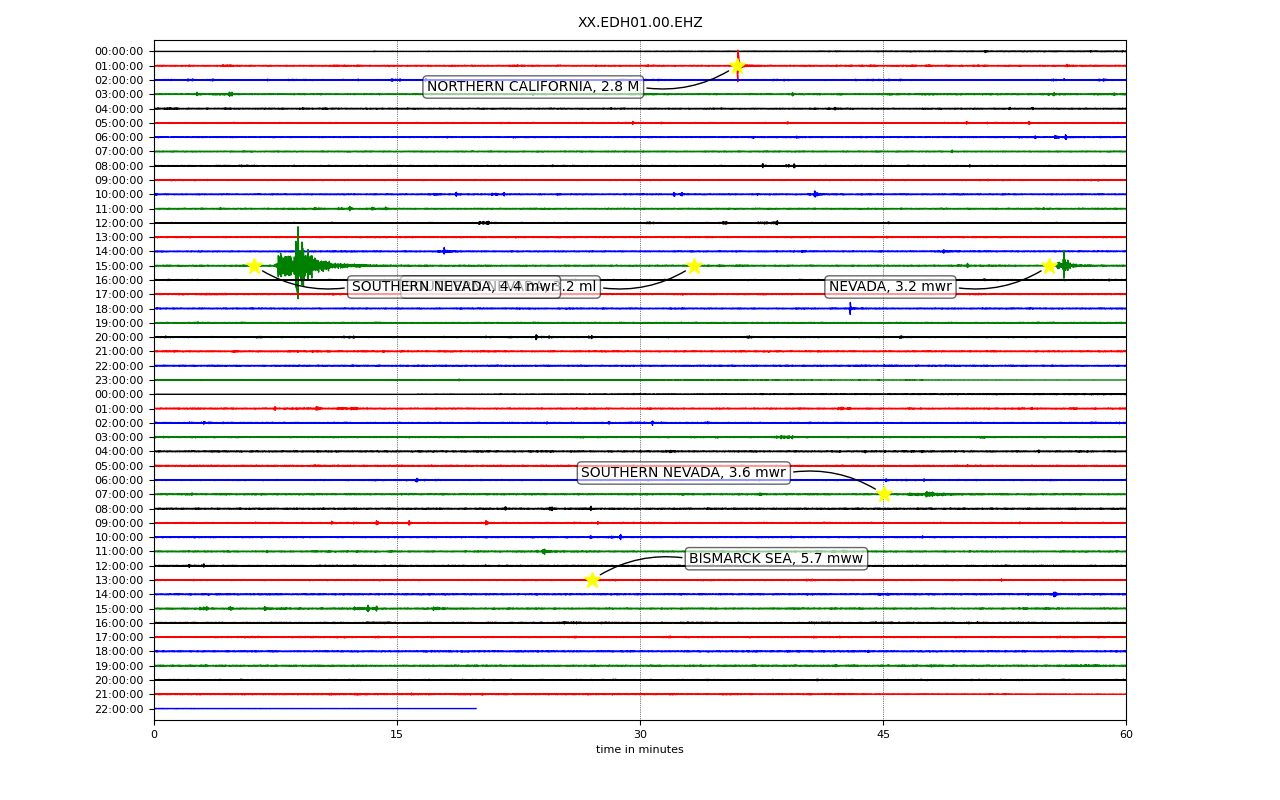Click the Southern Nevada 3.6 star marker
Viewport: 1280px width, 800px height.
tap(884, 494)
